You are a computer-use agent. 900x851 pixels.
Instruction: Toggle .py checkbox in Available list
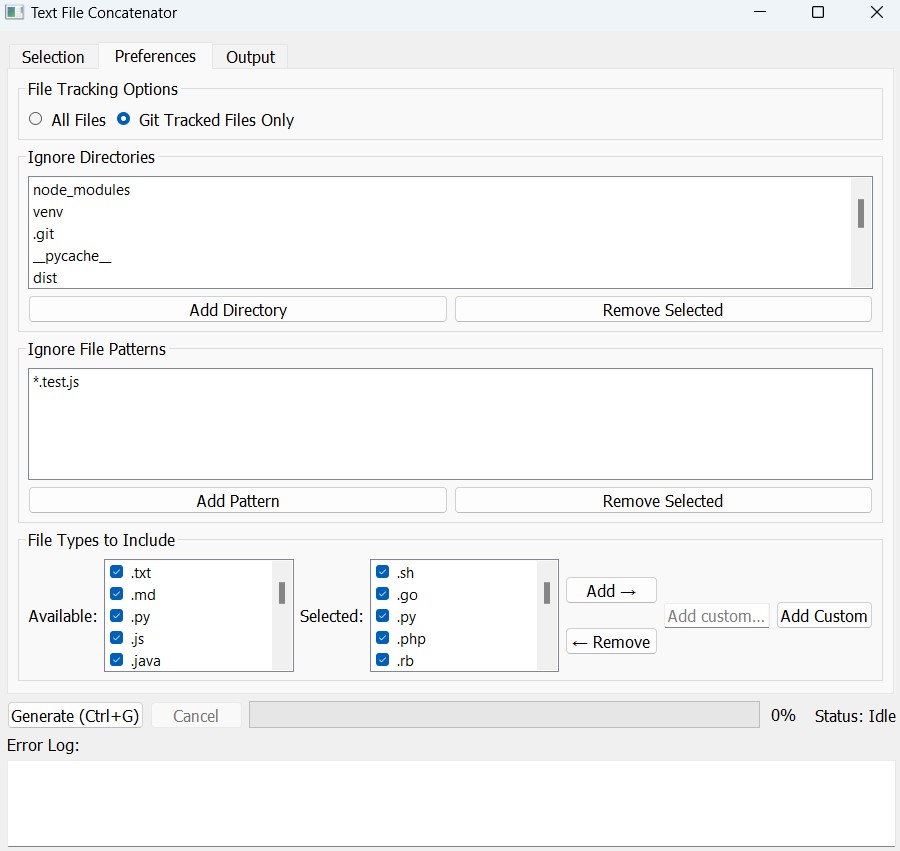pyautogui.click(x=117, y=616)
